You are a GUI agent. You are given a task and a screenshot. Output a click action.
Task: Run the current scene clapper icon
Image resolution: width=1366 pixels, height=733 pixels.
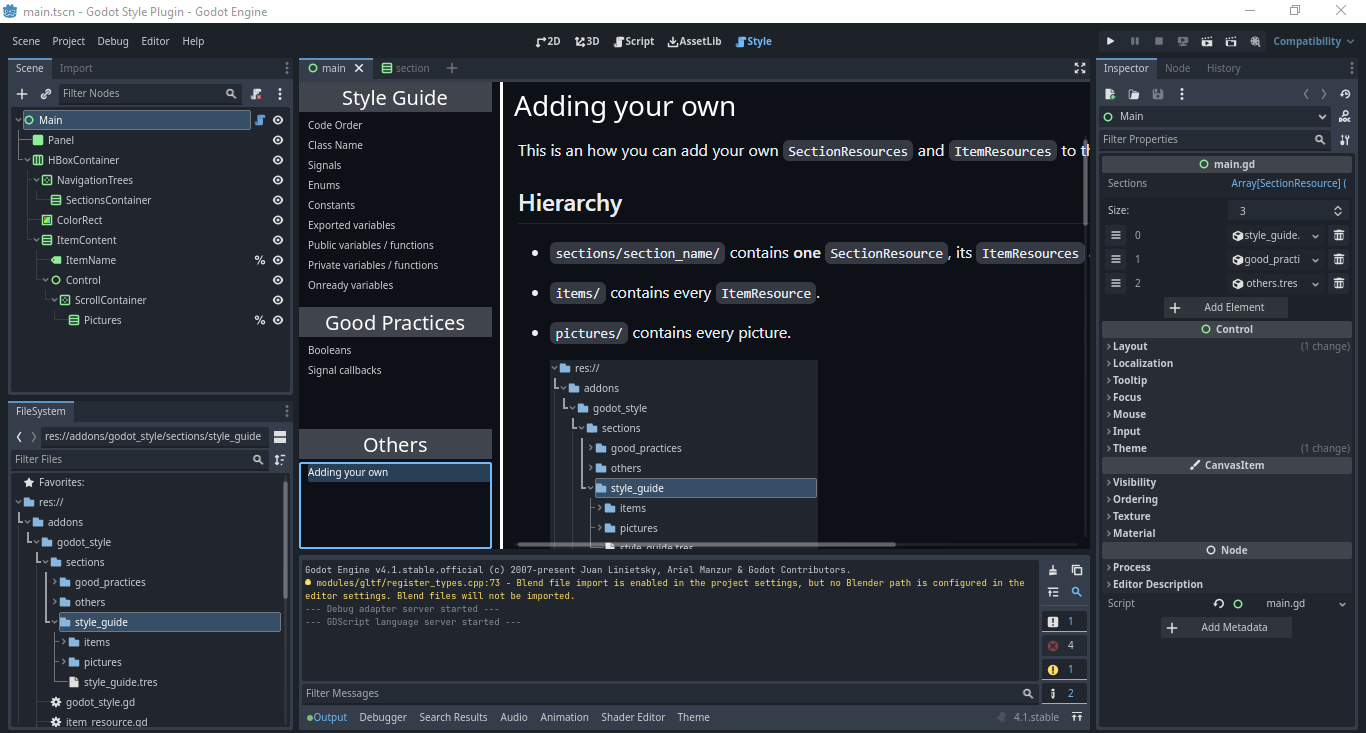1207,41
